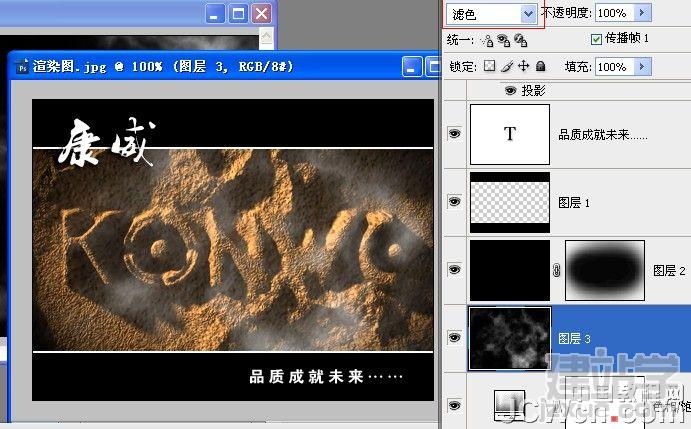Screen dimensions: 691x429
Task: Click the opacity 100% input field
Action: tap(615, 13)
